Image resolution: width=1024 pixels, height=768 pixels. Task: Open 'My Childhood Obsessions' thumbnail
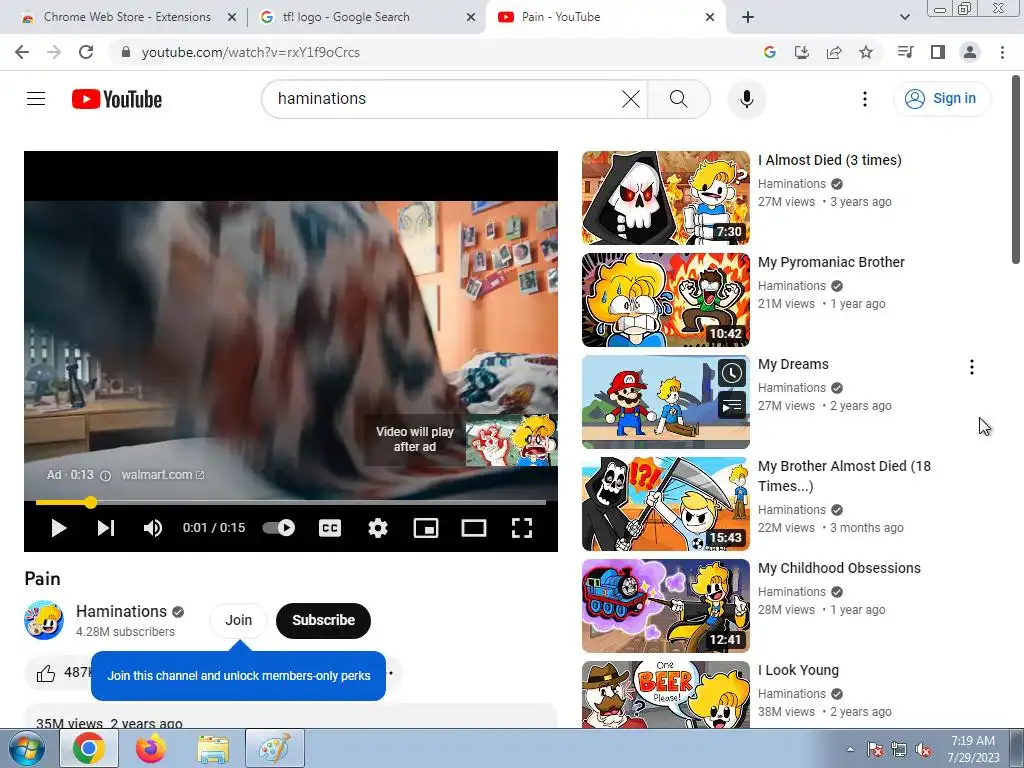[665, 605]
